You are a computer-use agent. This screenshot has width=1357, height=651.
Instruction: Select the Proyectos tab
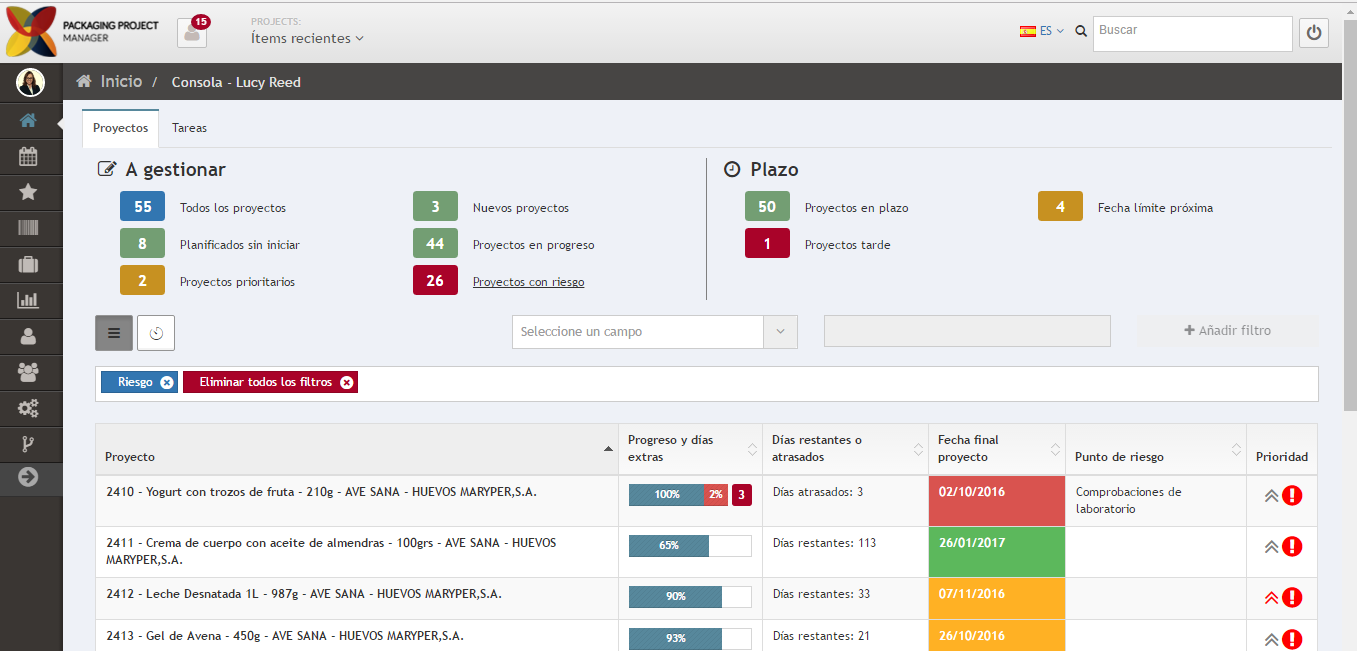click(120, 128)
